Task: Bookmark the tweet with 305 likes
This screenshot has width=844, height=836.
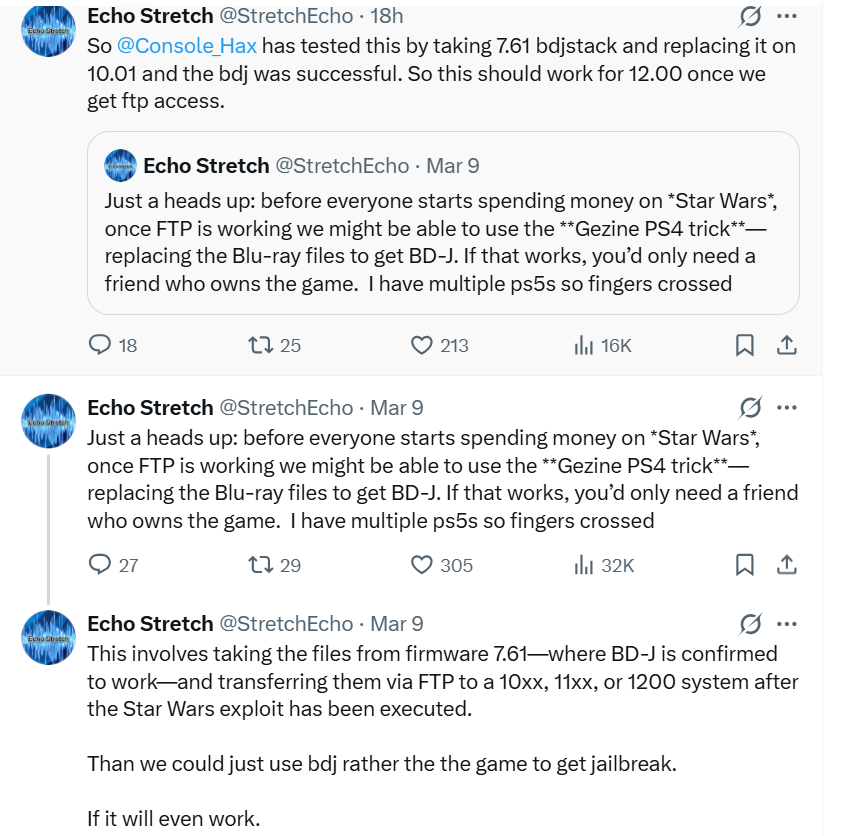Action: pyautogui.click(x=745, y=565)
